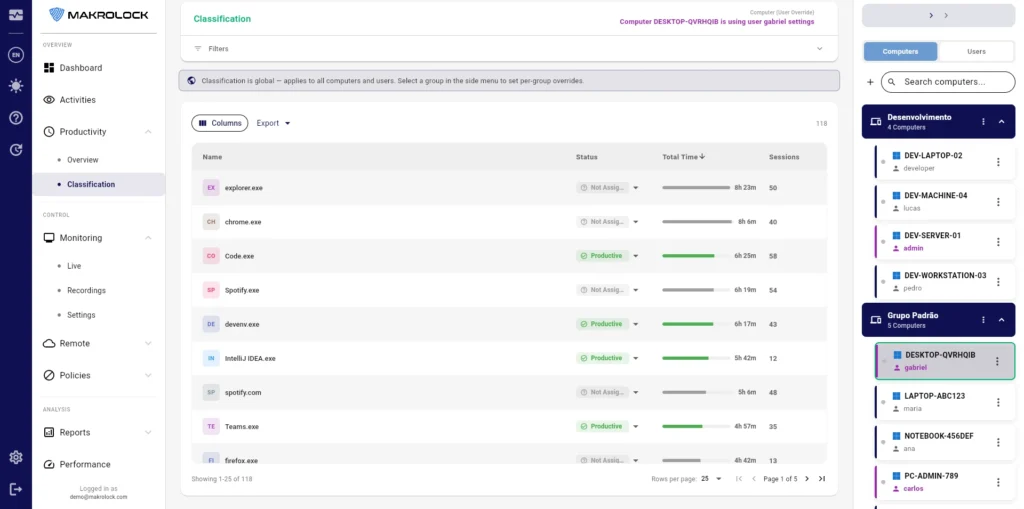Image resolution: width=1024 pixels, height=509 pixels.
Task: Open status dropdown for Spotify.exe
Action: (x=635, y=290)
